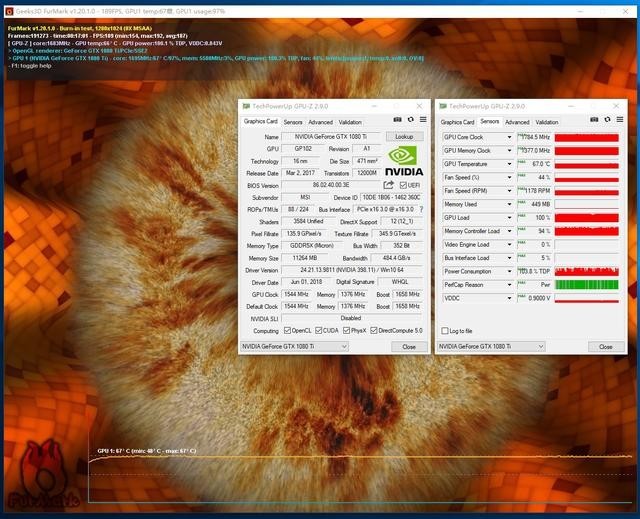The width and height of the screenshot is (640, 519).
Task: Click refresh icon in Sensors window
Action: 607,120
